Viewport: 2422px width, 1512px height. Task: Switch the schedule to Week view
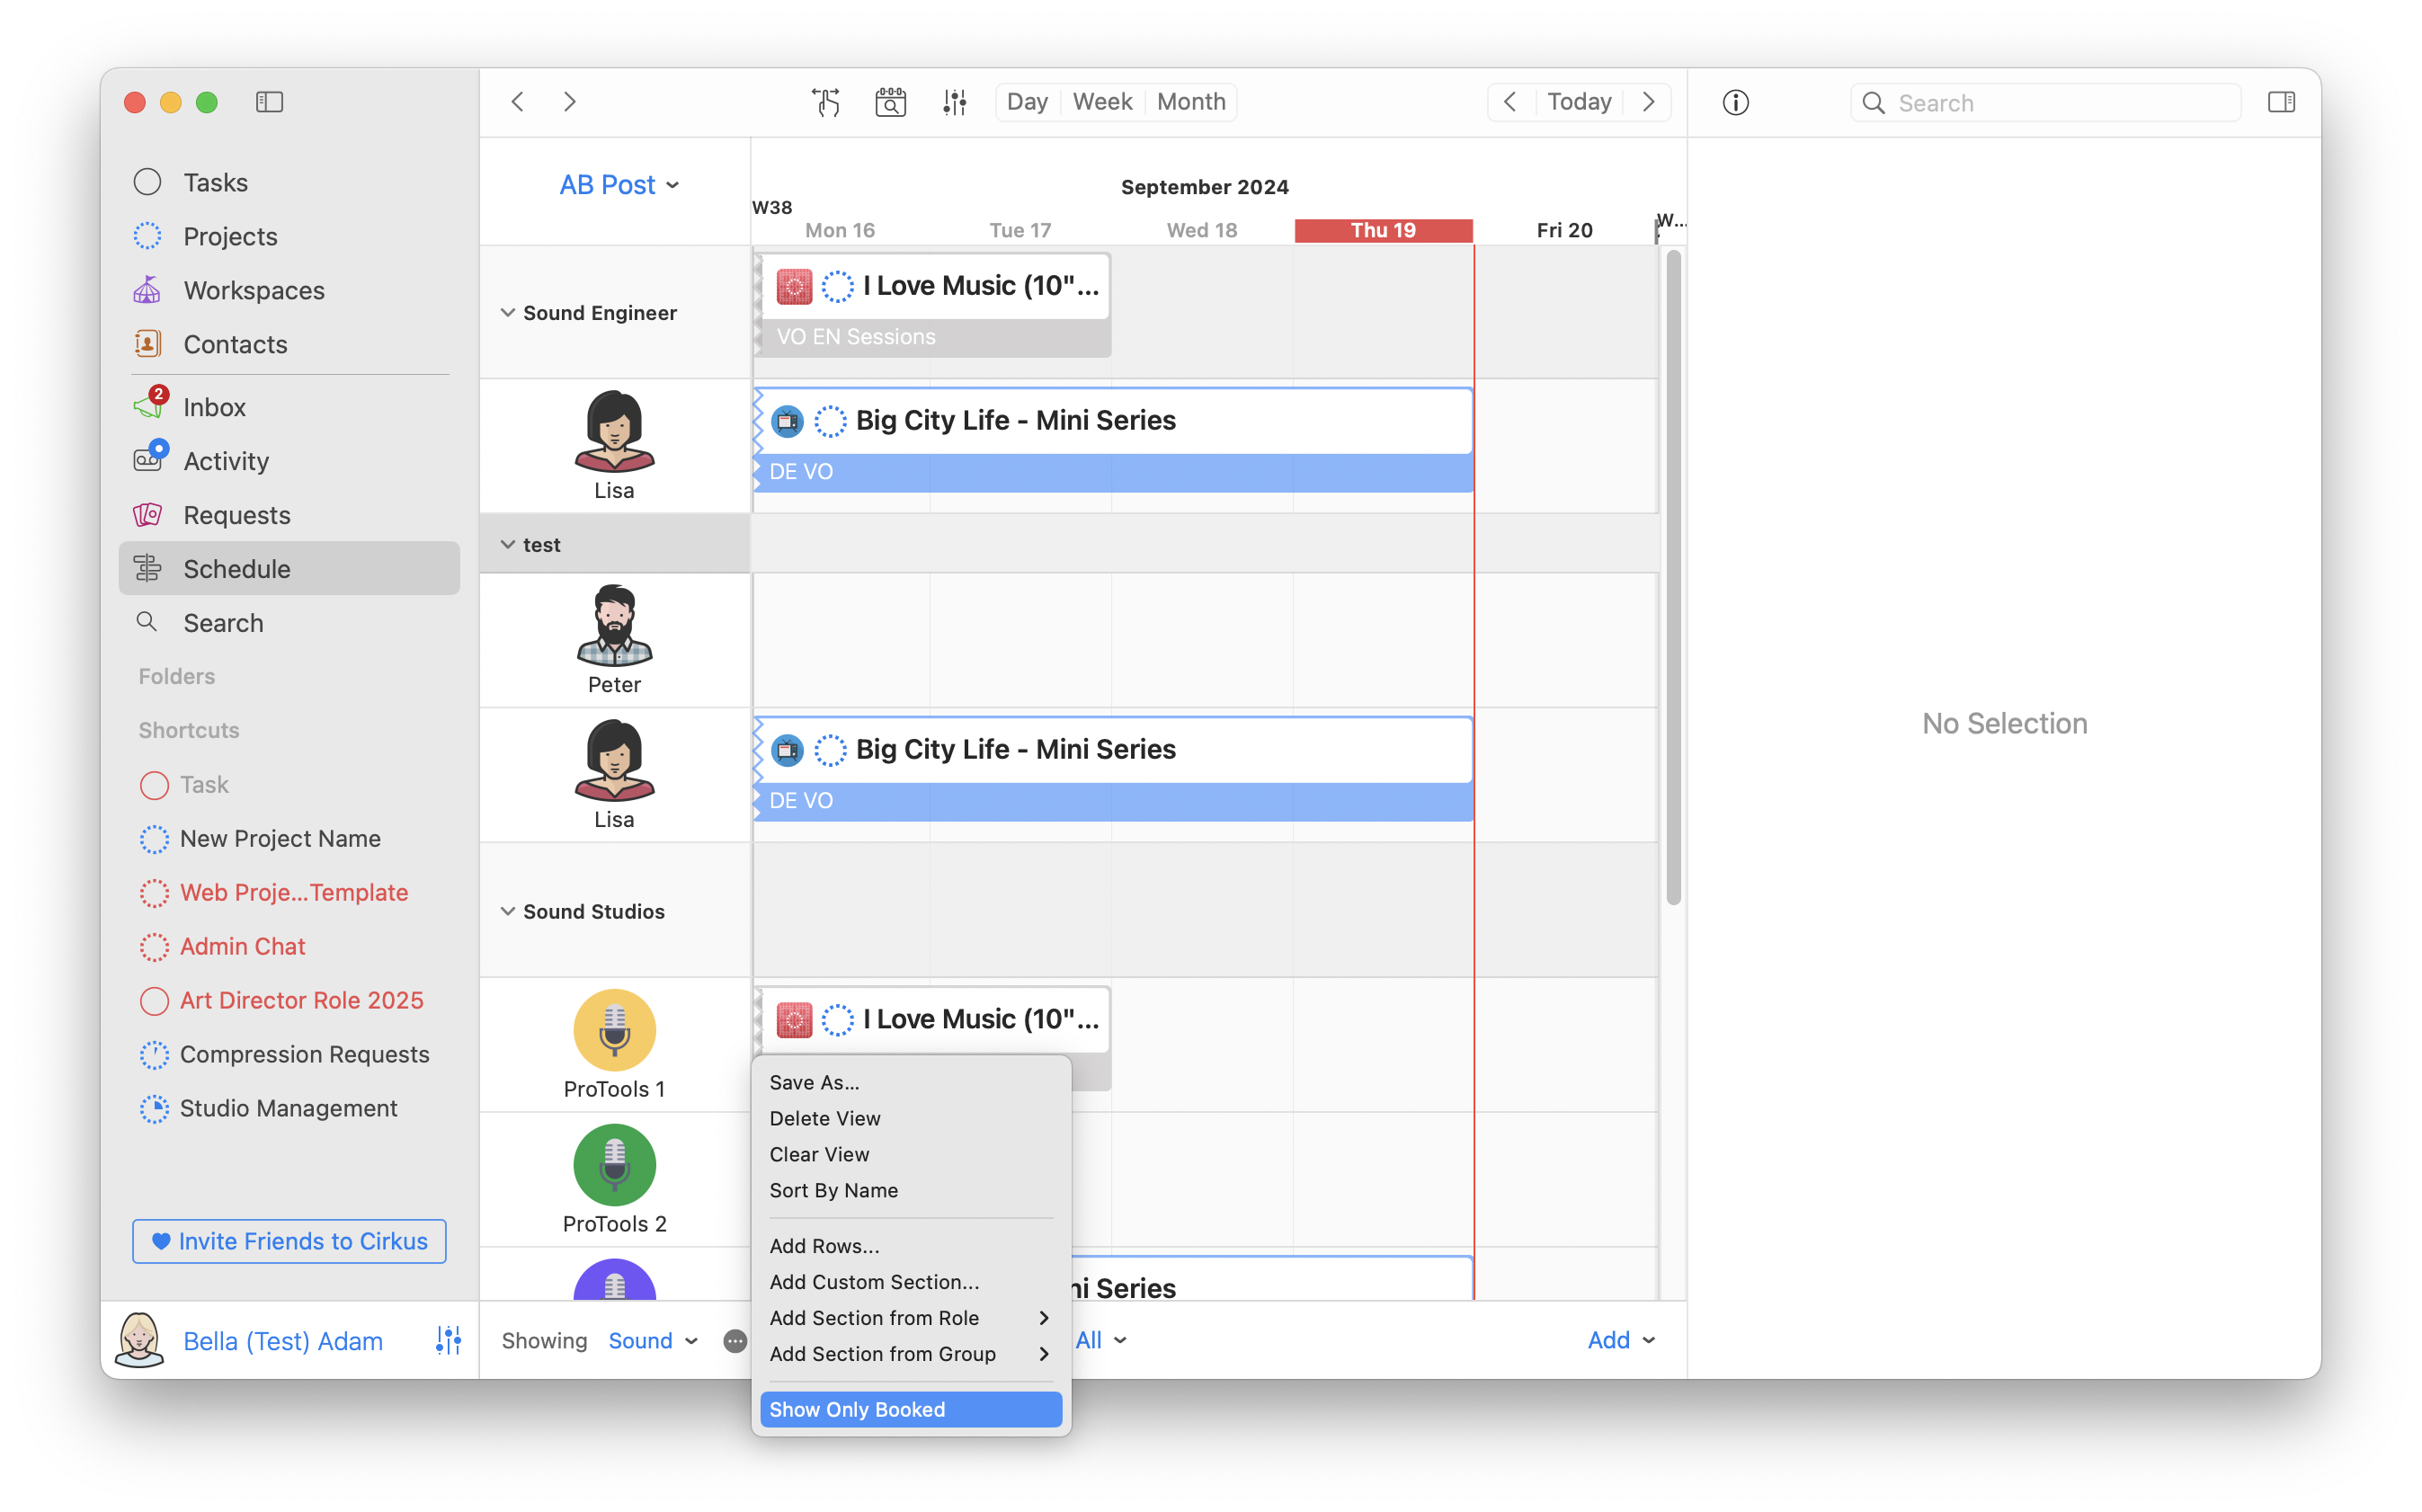coord(1101,102)
